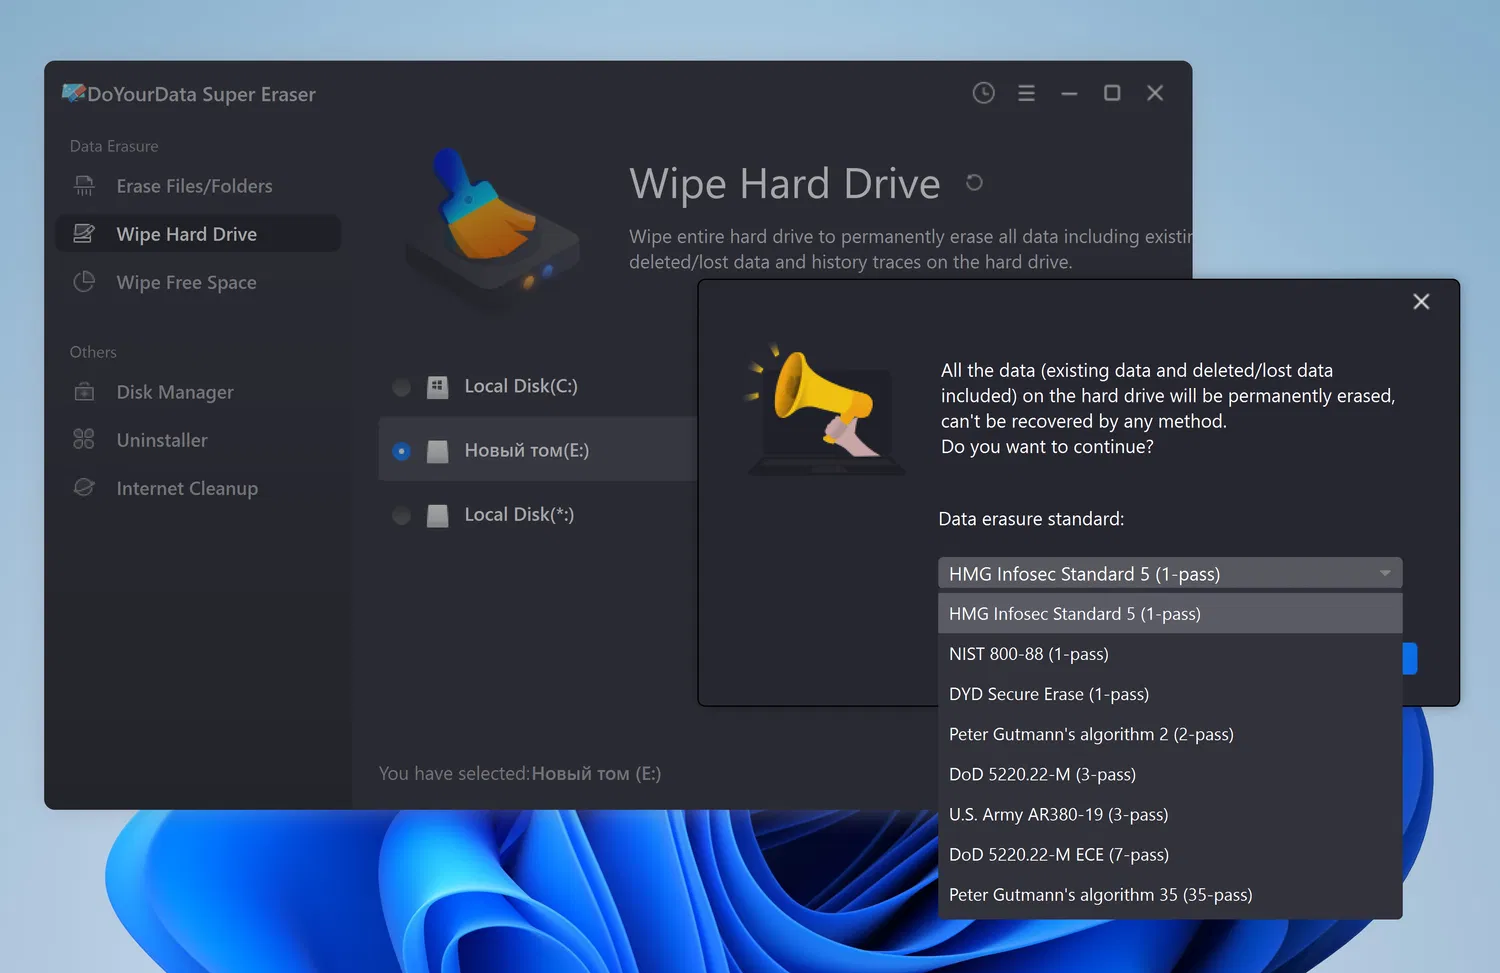The height and width of the screenshot is (973, 1500).
Task: Open the Uninstaller tool
Action: [x=198, y=440]
